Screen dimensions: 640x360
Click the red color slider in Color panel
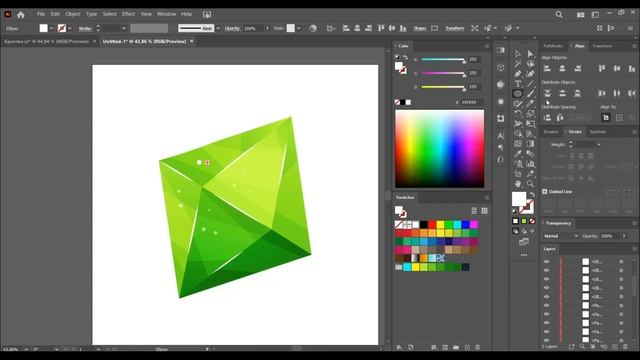pyautogui.click(x=443, y=60)
